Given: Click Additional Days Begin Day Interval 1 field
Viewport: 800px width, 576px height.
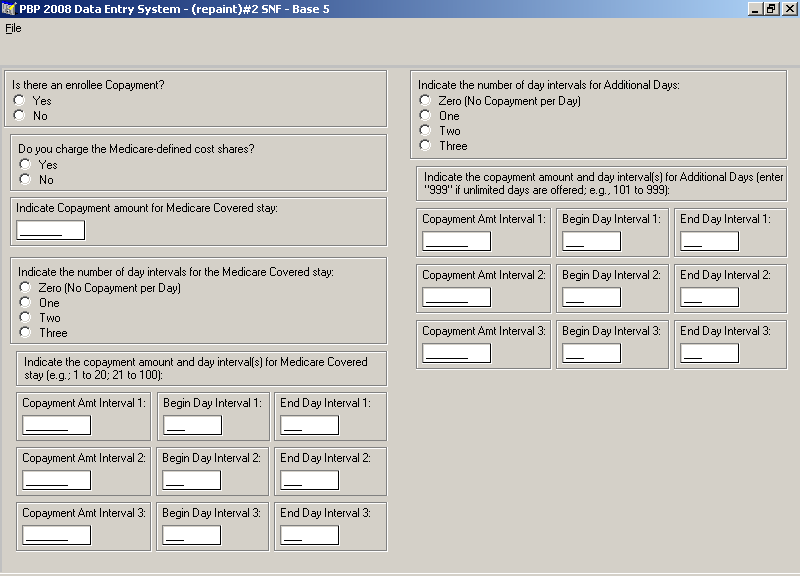Looking at the screenshot, I should click(x=592, y=241).
